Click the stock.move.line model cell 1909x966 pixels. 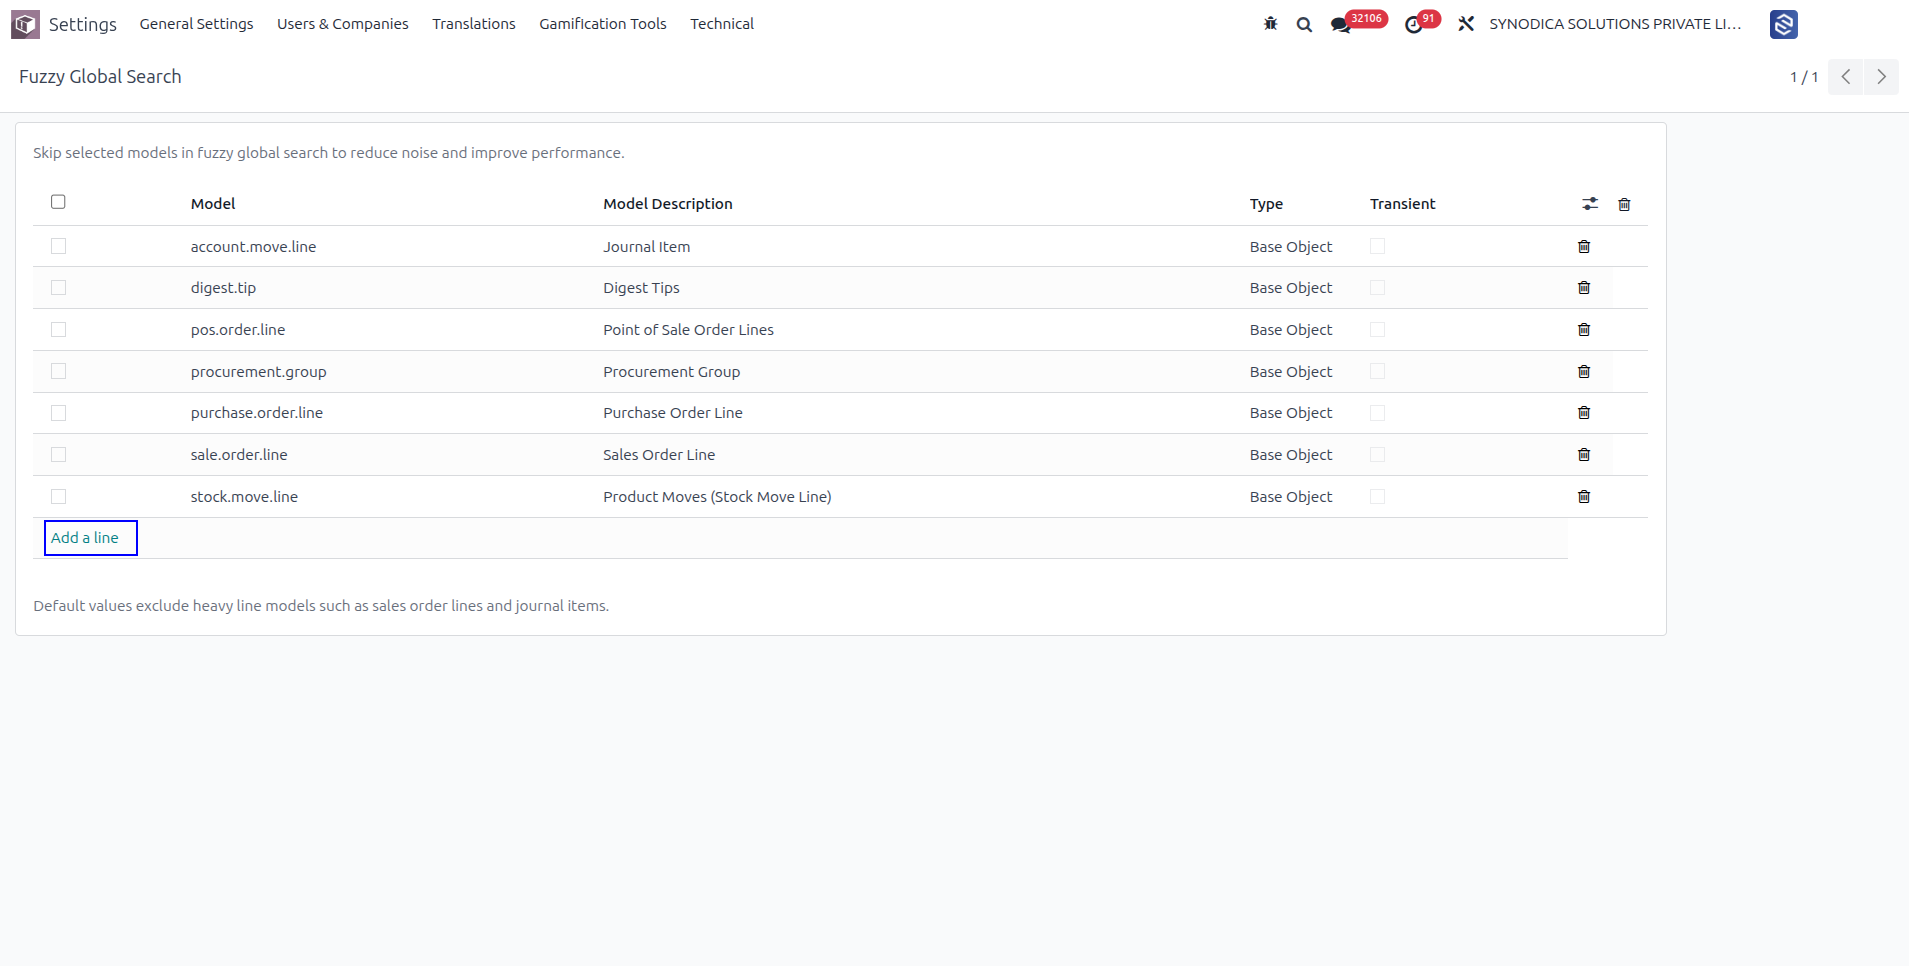[x=244, y=497]
